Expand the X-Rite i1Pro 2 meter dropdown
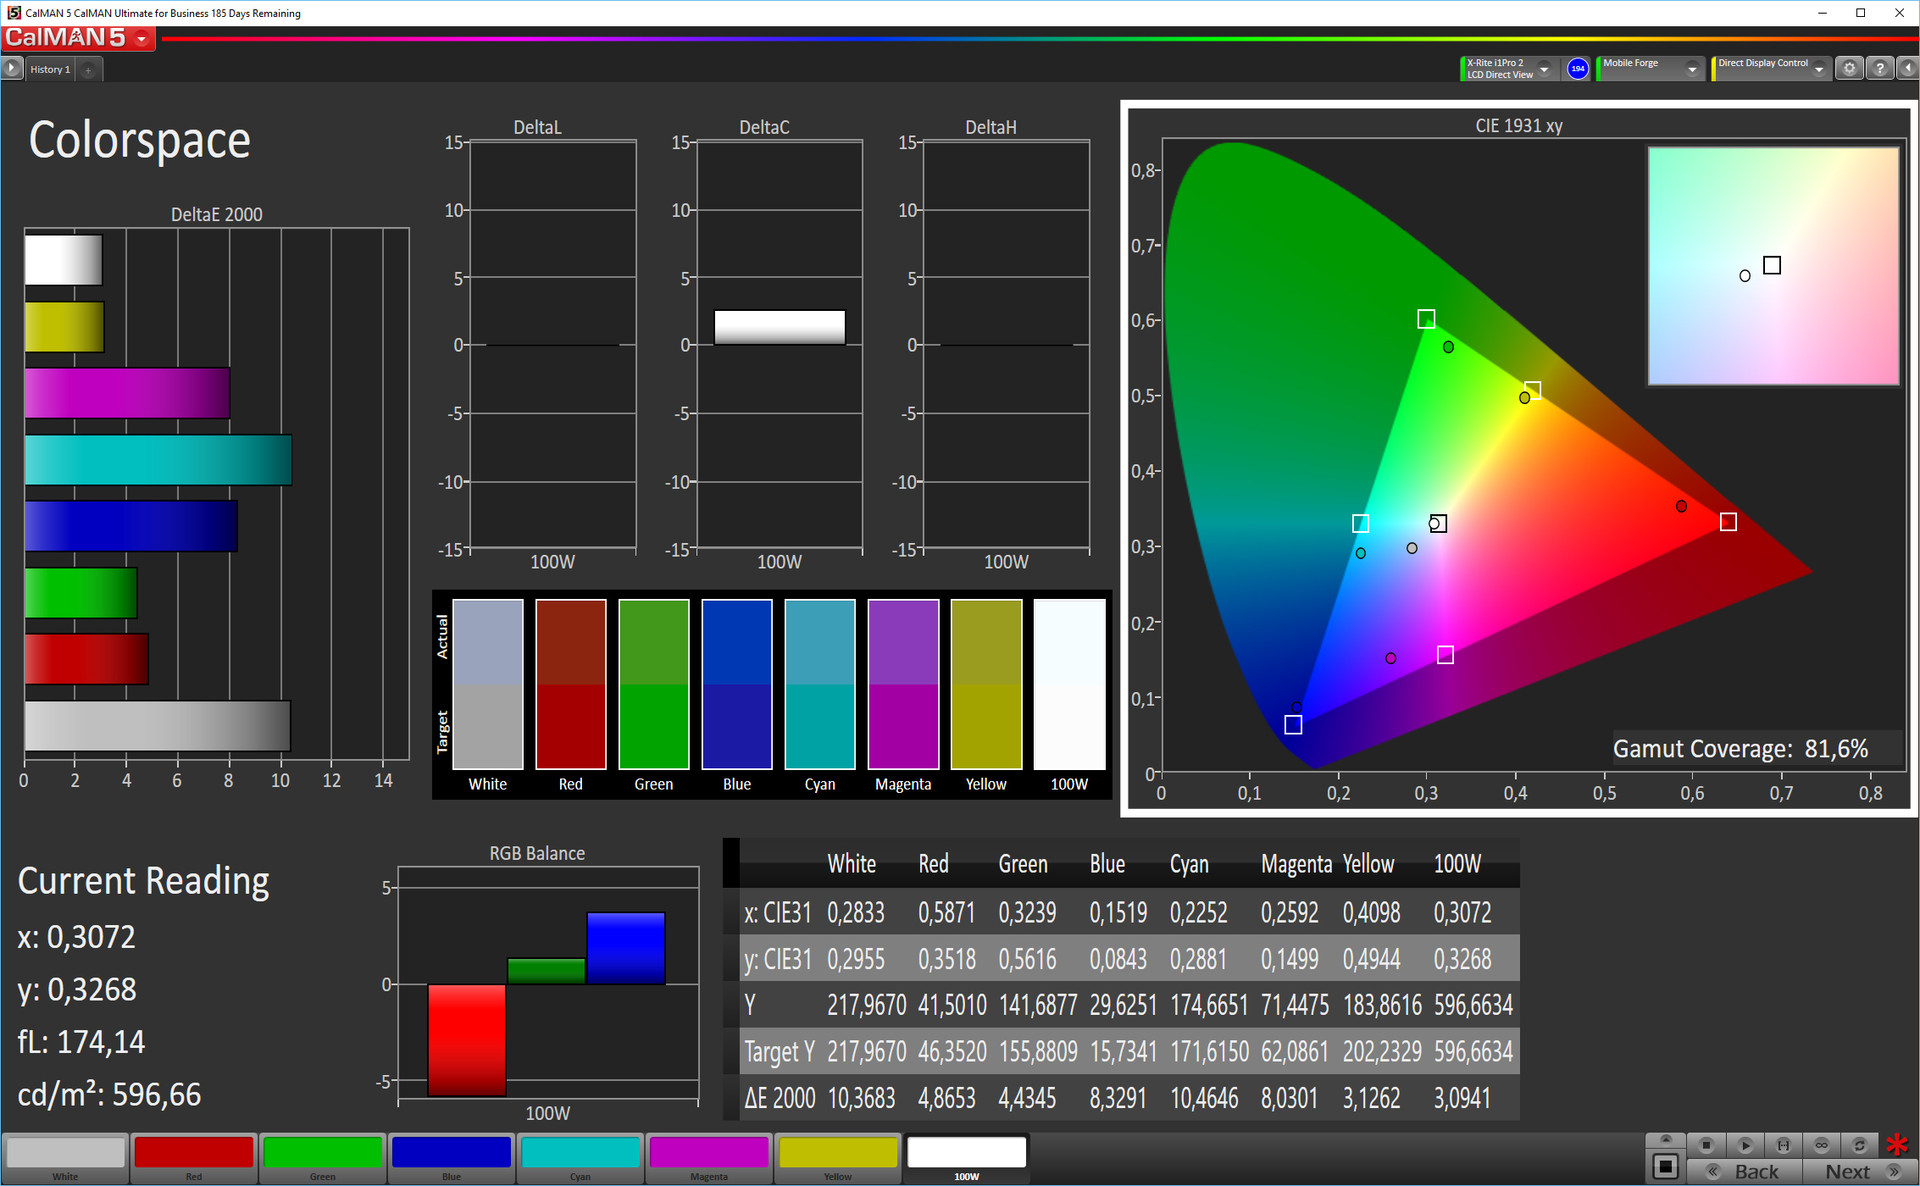This screenshot has height=1186, width=1920. point(1544,69)
